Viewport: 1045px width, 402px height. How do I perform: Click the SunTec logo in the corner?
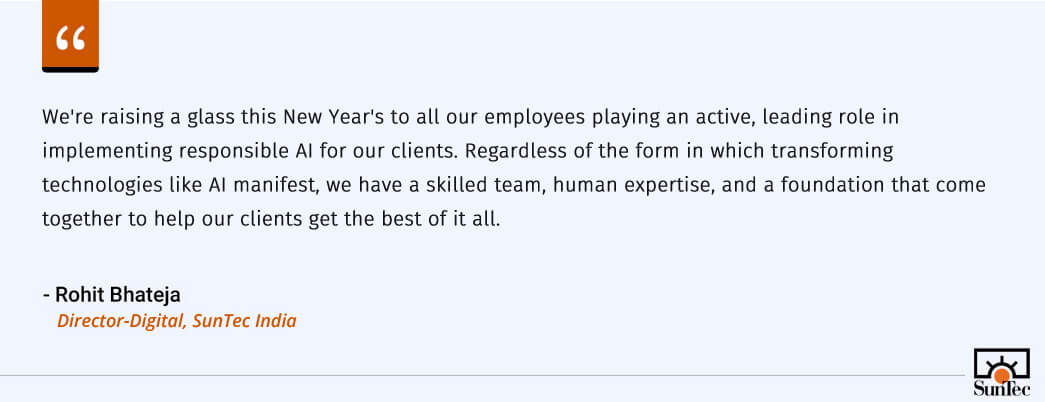pyautogui.click(x=1000, y=372)
